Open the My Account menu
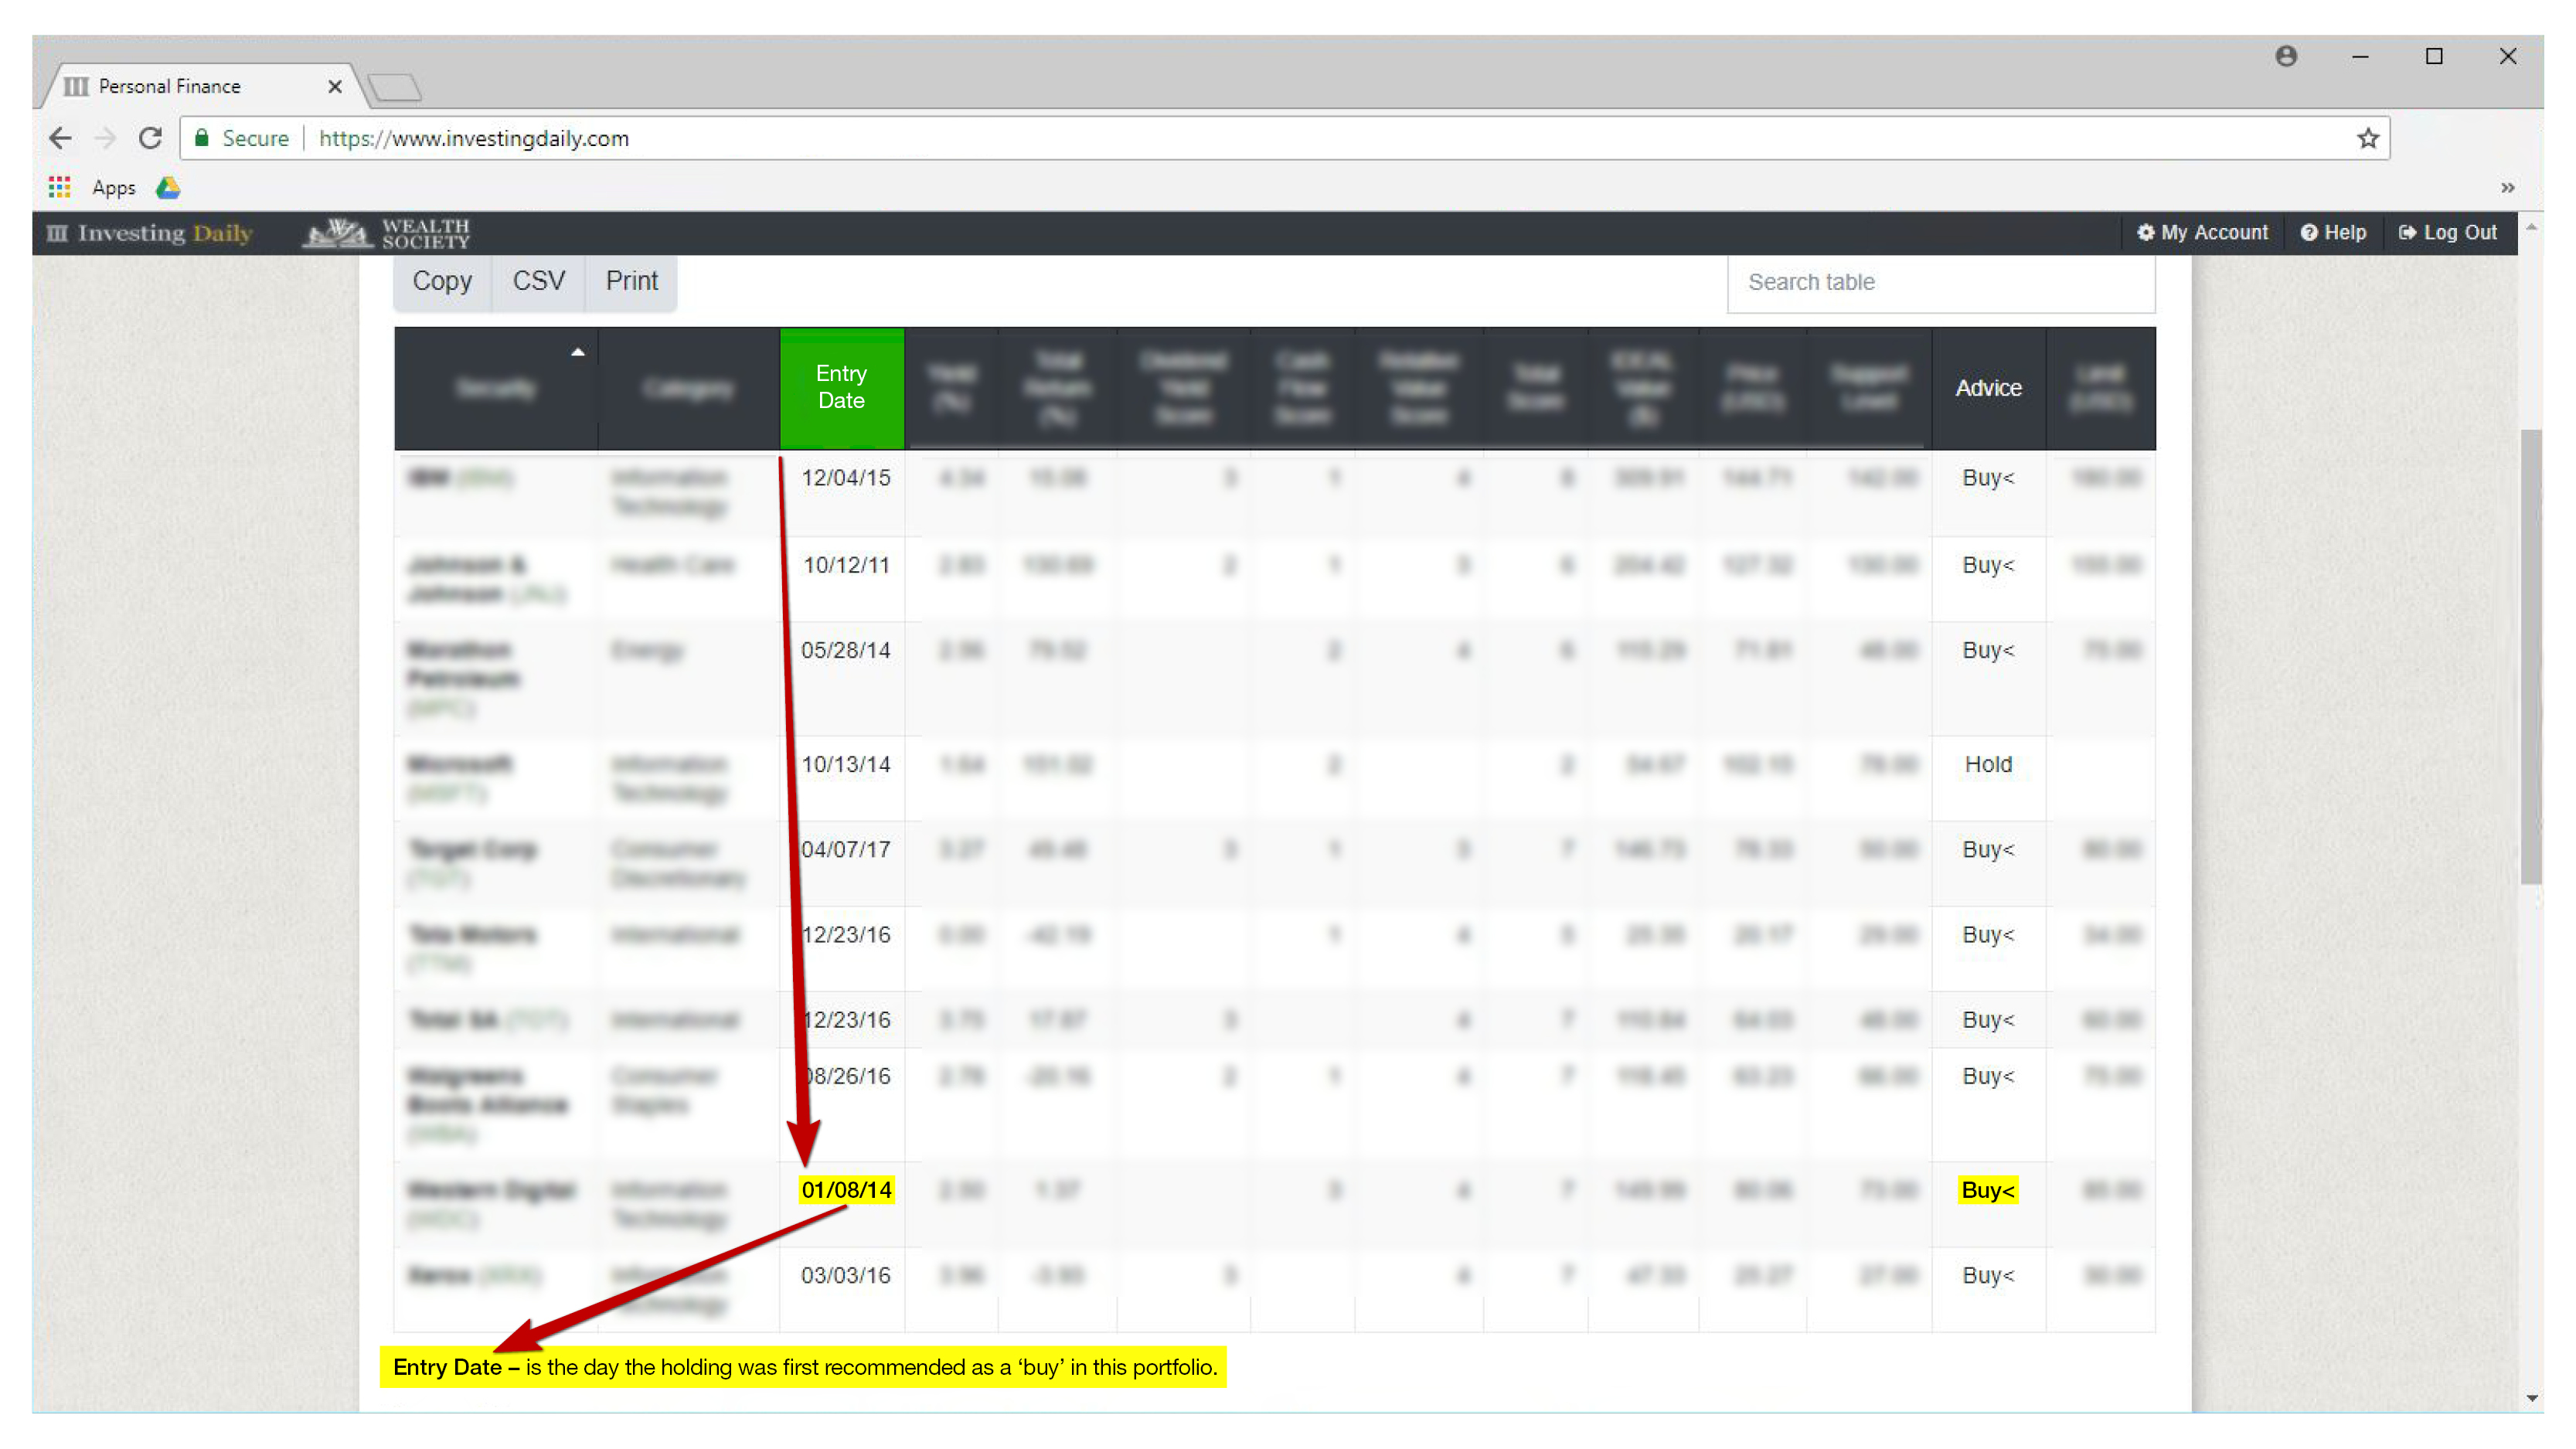2576x1449 pixels. pos(2203,233)
